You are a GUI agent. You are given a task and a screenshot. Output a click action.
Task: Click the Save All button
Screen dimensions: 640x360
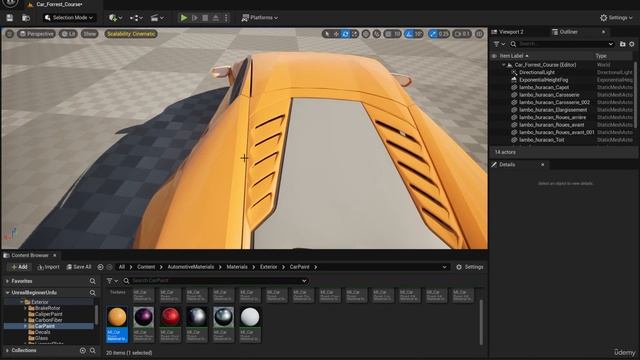(x=79, y=267)
